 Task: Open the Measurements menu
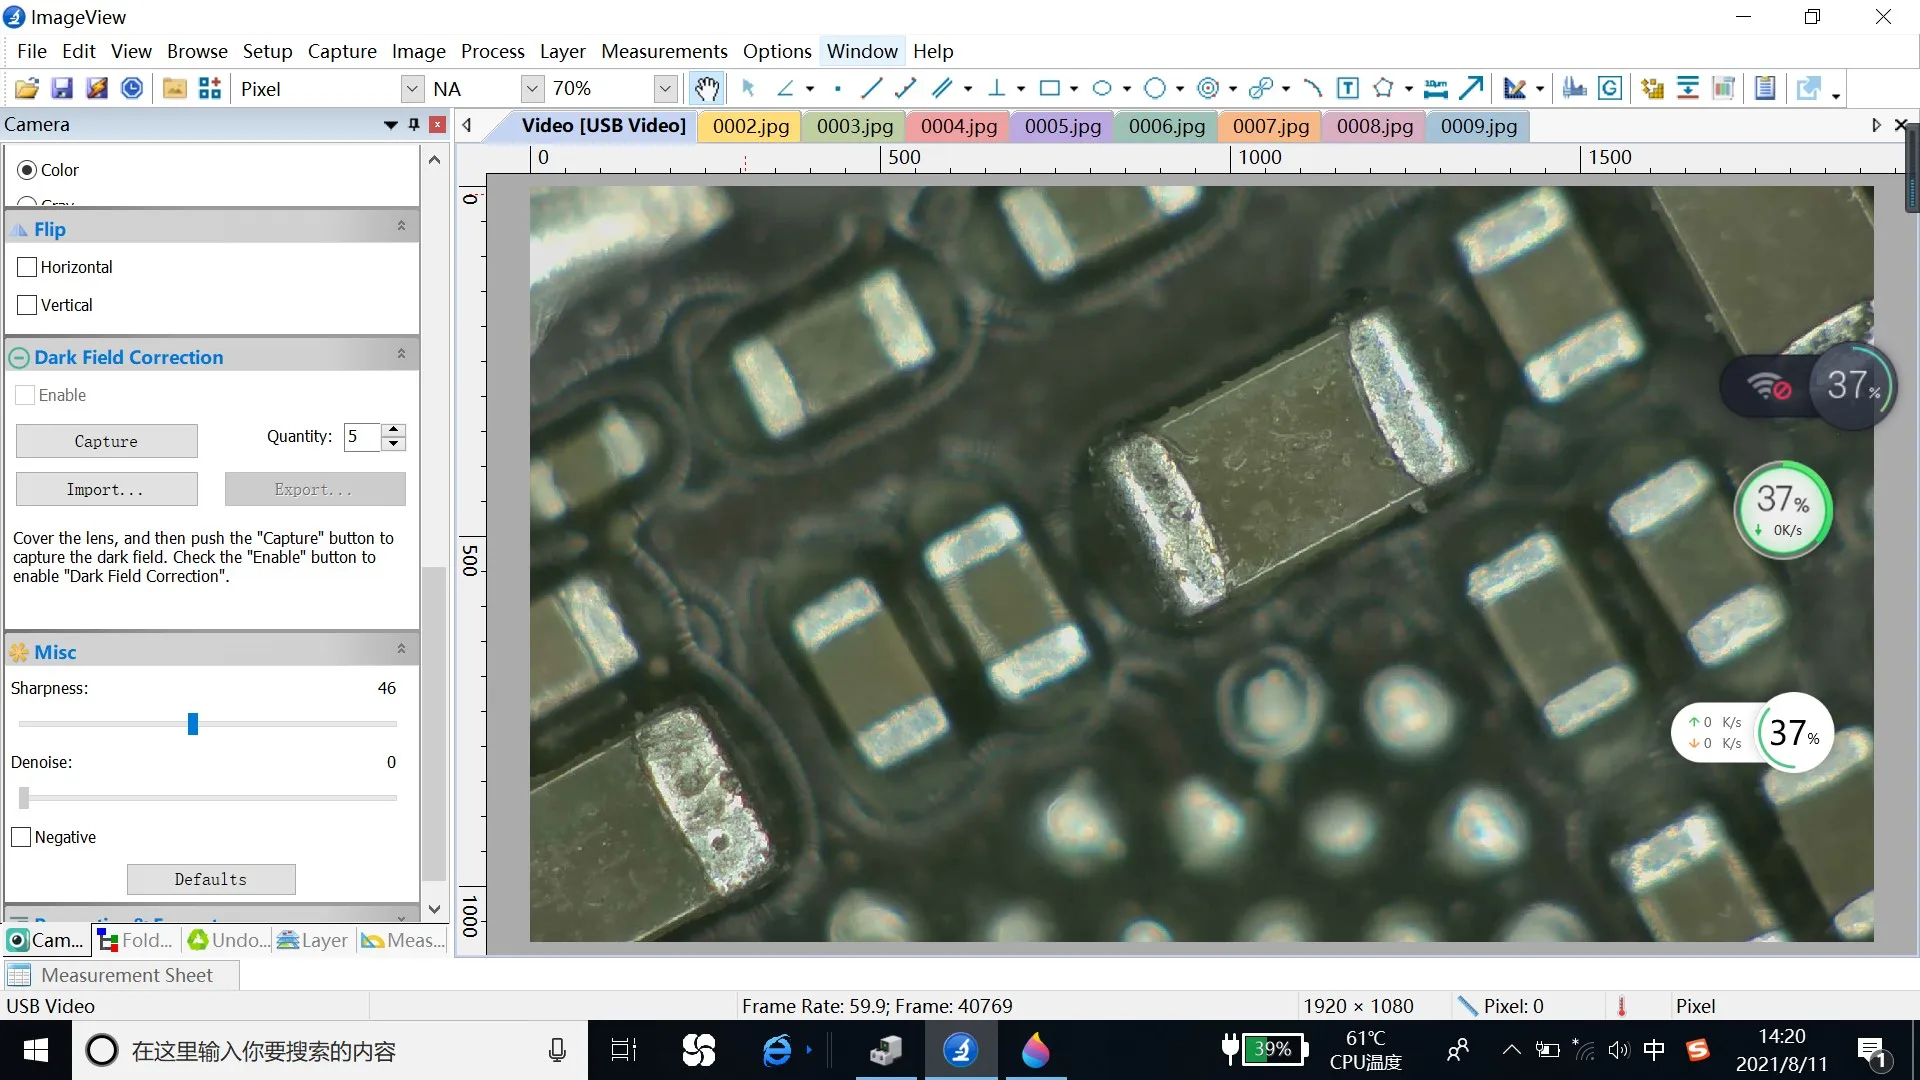[x=664, y=51]
